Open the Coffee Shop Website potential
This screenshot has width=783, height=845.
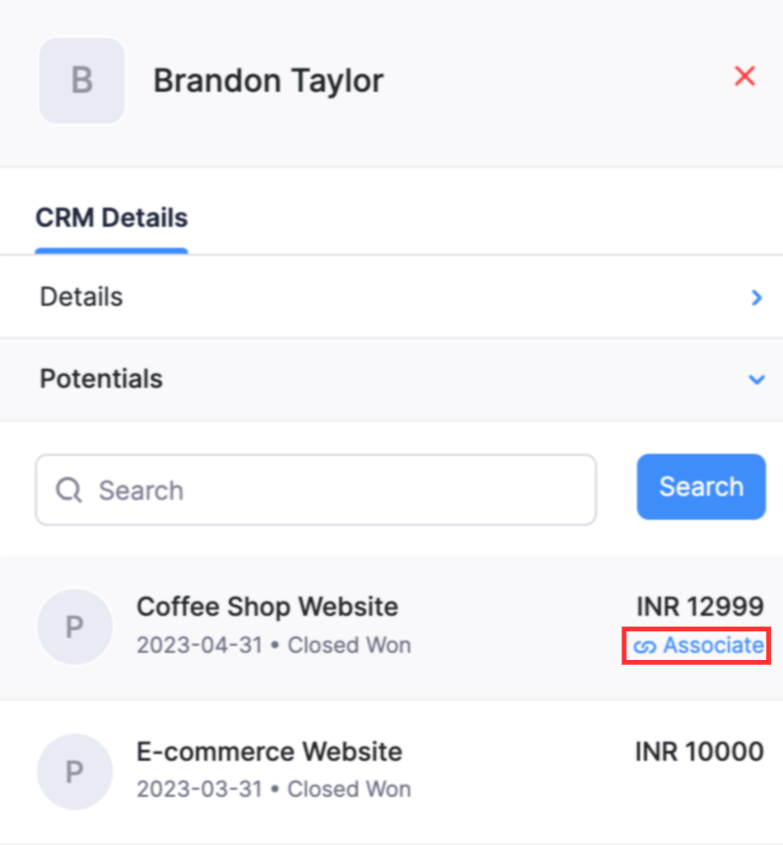tap(267, 606)
